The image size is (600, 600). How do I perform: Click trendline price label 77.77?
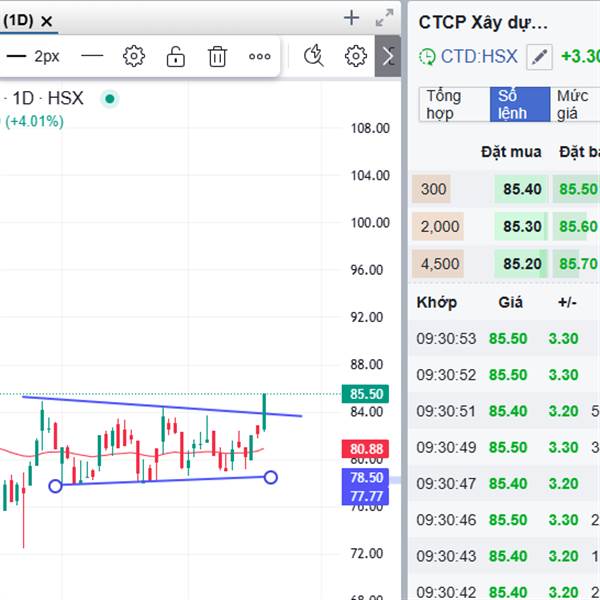(x=365, y=496)
